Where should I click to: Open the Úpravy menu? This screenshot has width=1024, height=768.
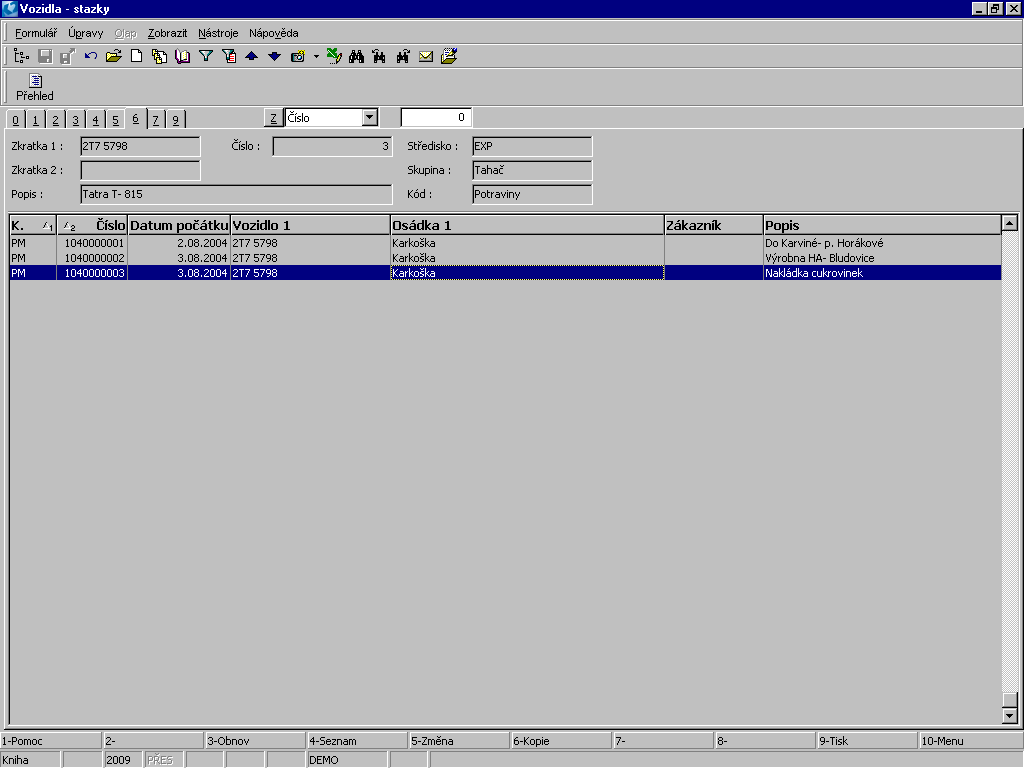coord(86,33)
